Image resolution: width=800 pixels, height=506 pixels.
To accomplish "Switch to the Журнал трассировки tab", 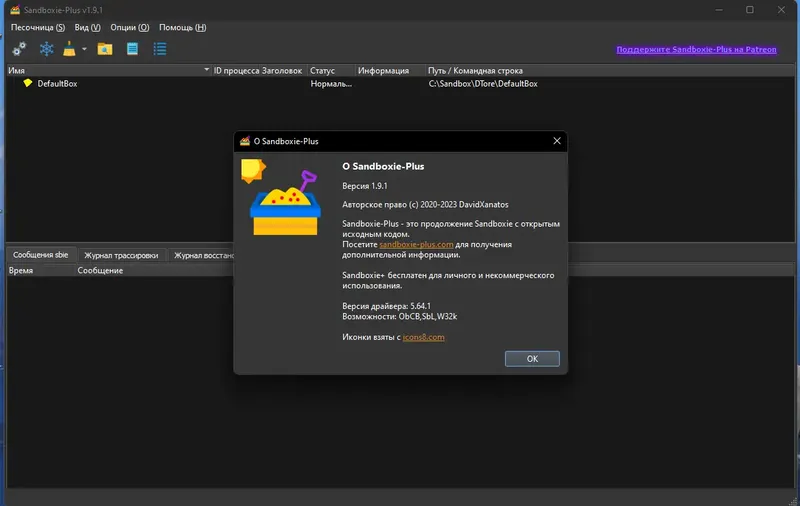I will click(121, 255).
